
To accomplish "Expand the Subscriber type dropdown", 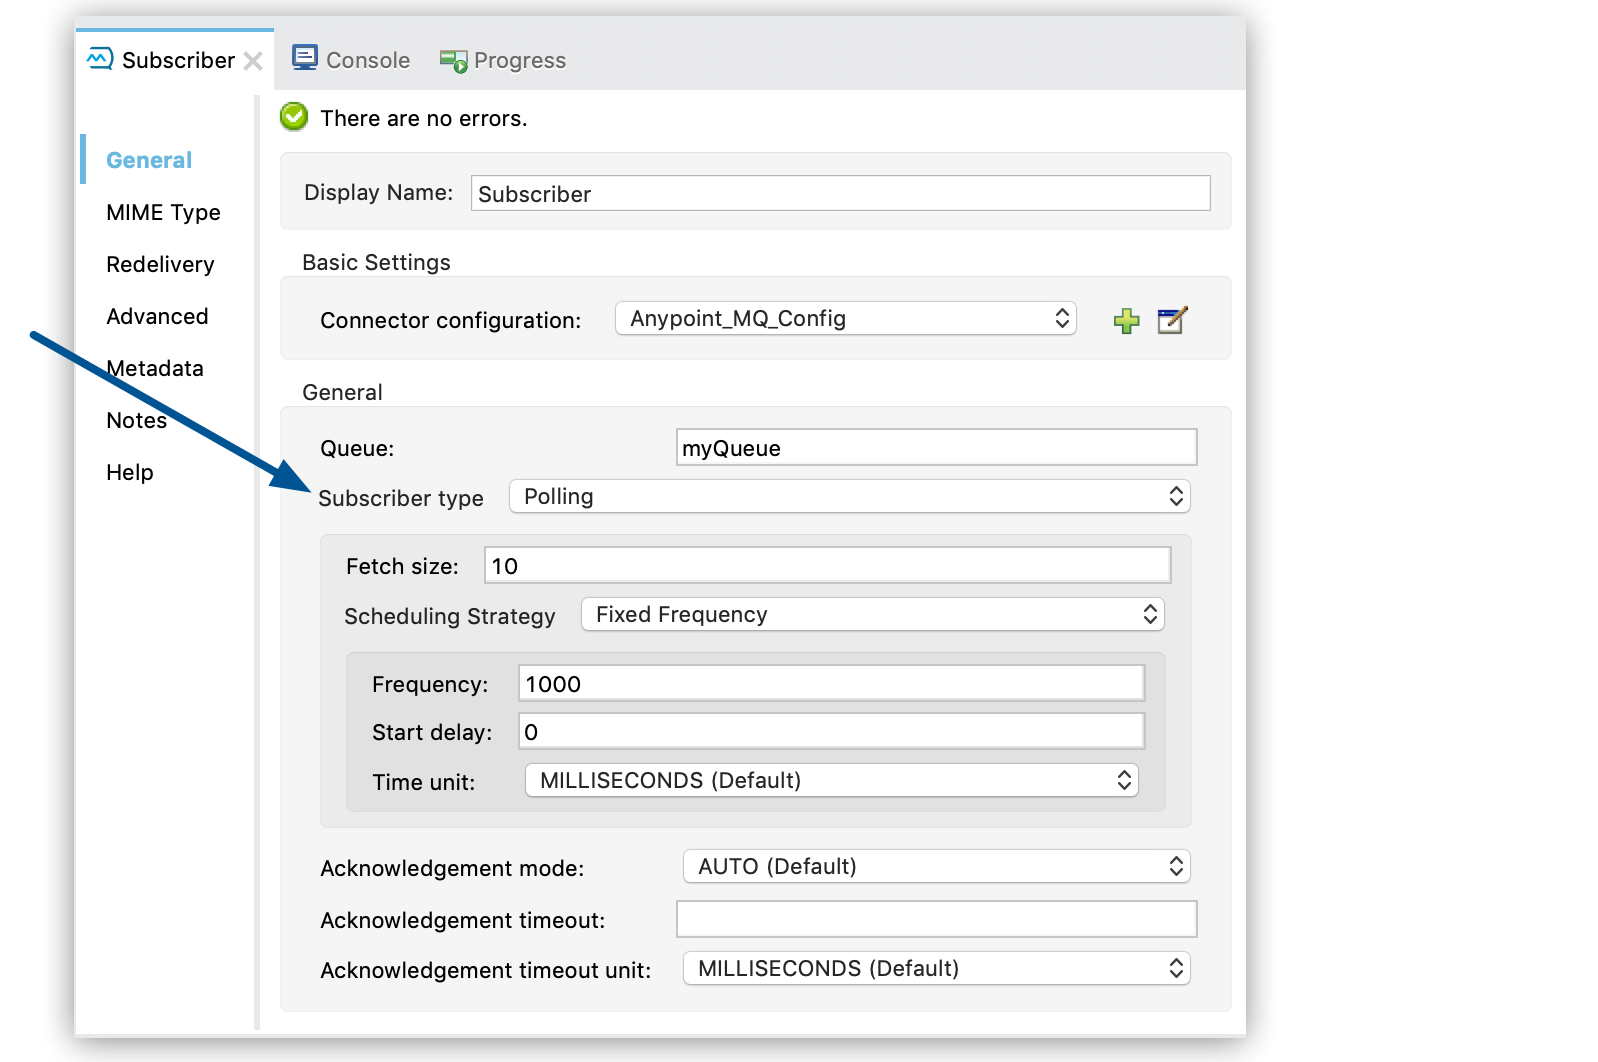I will [x=849, y=497].
